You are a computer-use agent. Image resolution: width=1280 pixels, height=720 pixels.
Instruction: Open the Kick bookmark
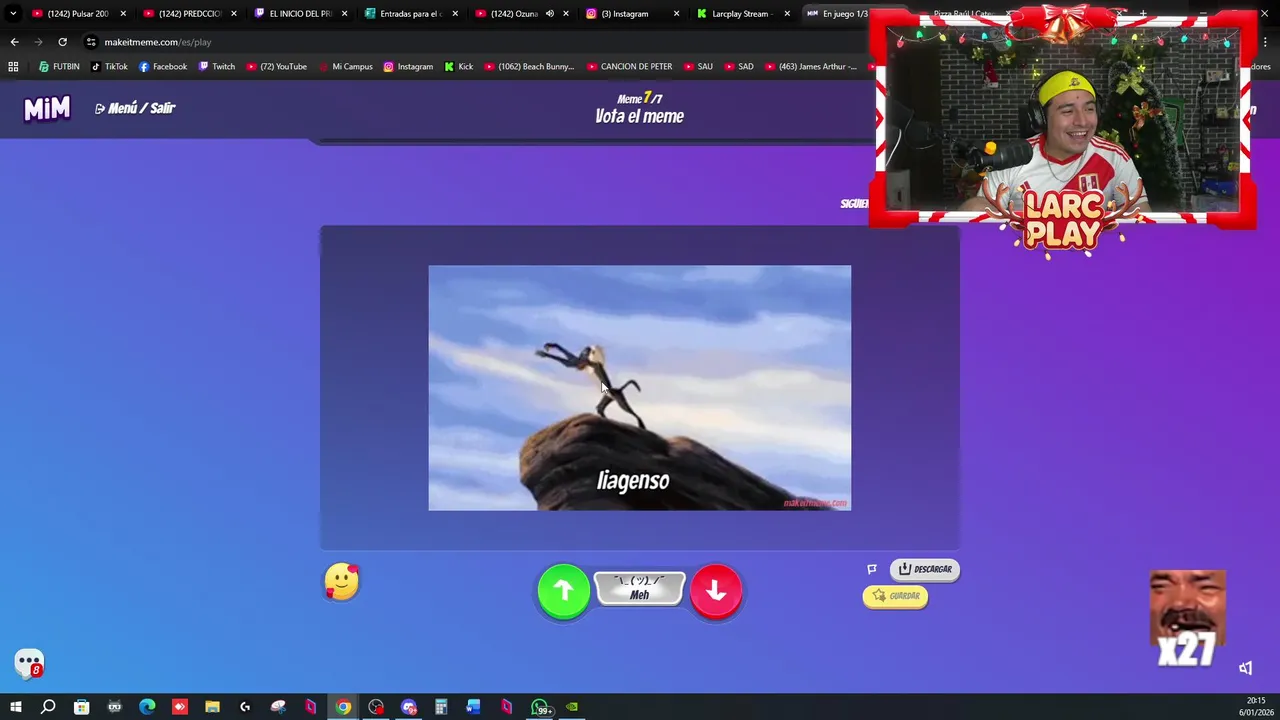click(459, 67)
